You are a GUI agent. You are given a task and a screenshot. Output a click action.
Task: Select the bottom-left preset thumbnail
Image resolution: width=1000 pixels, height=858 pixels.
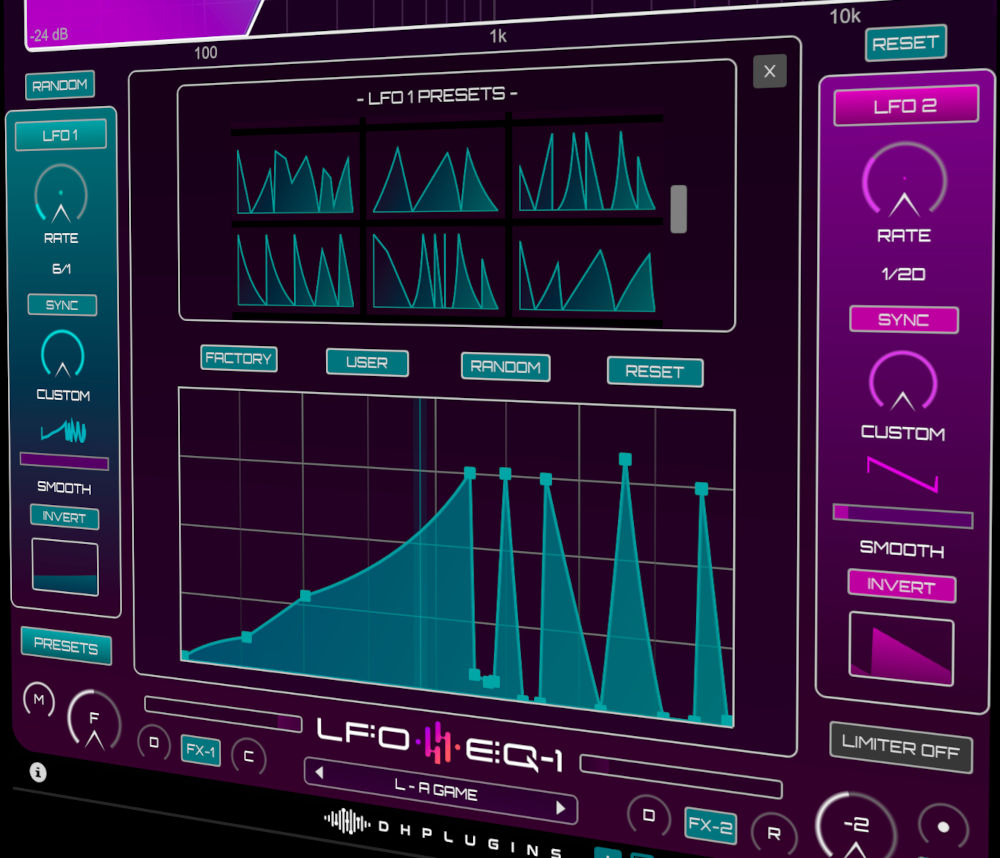pyautogui.click(x=295, y=270)
